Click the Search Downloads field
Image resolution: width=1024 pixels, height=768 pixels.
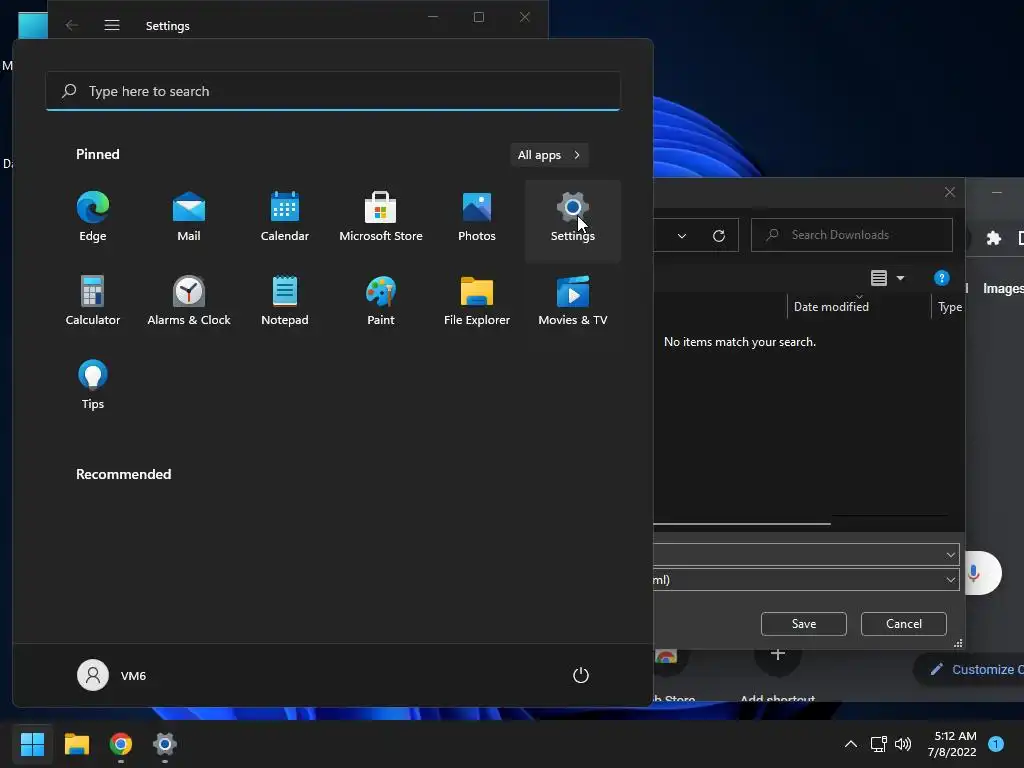click(852, 235)
